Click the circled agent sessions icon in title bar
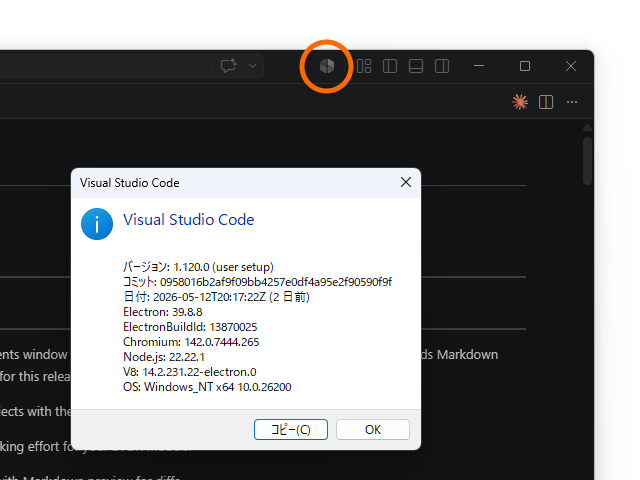The image size is (640, 480). pyautogui.click(x=327, y=66)
